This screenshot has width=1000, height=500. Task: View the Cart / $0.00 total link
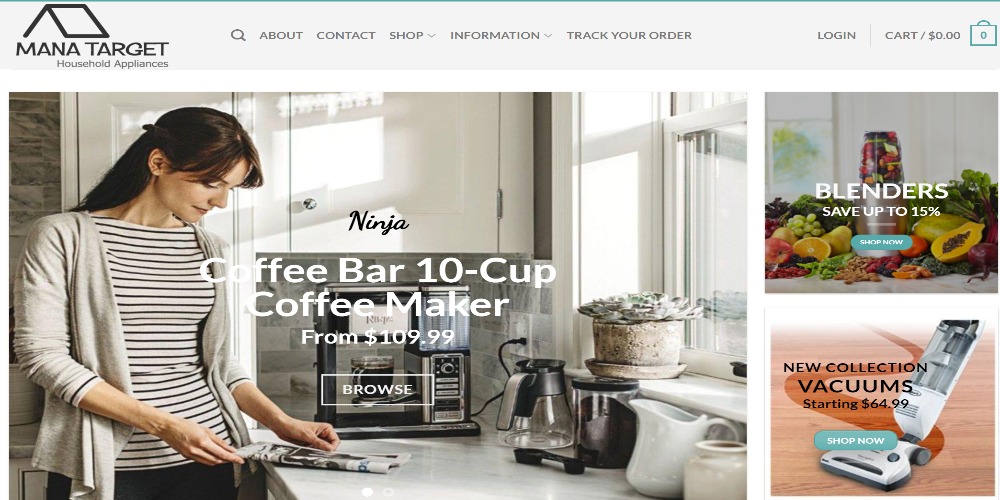pyautogui.click(x=922, y=36)
